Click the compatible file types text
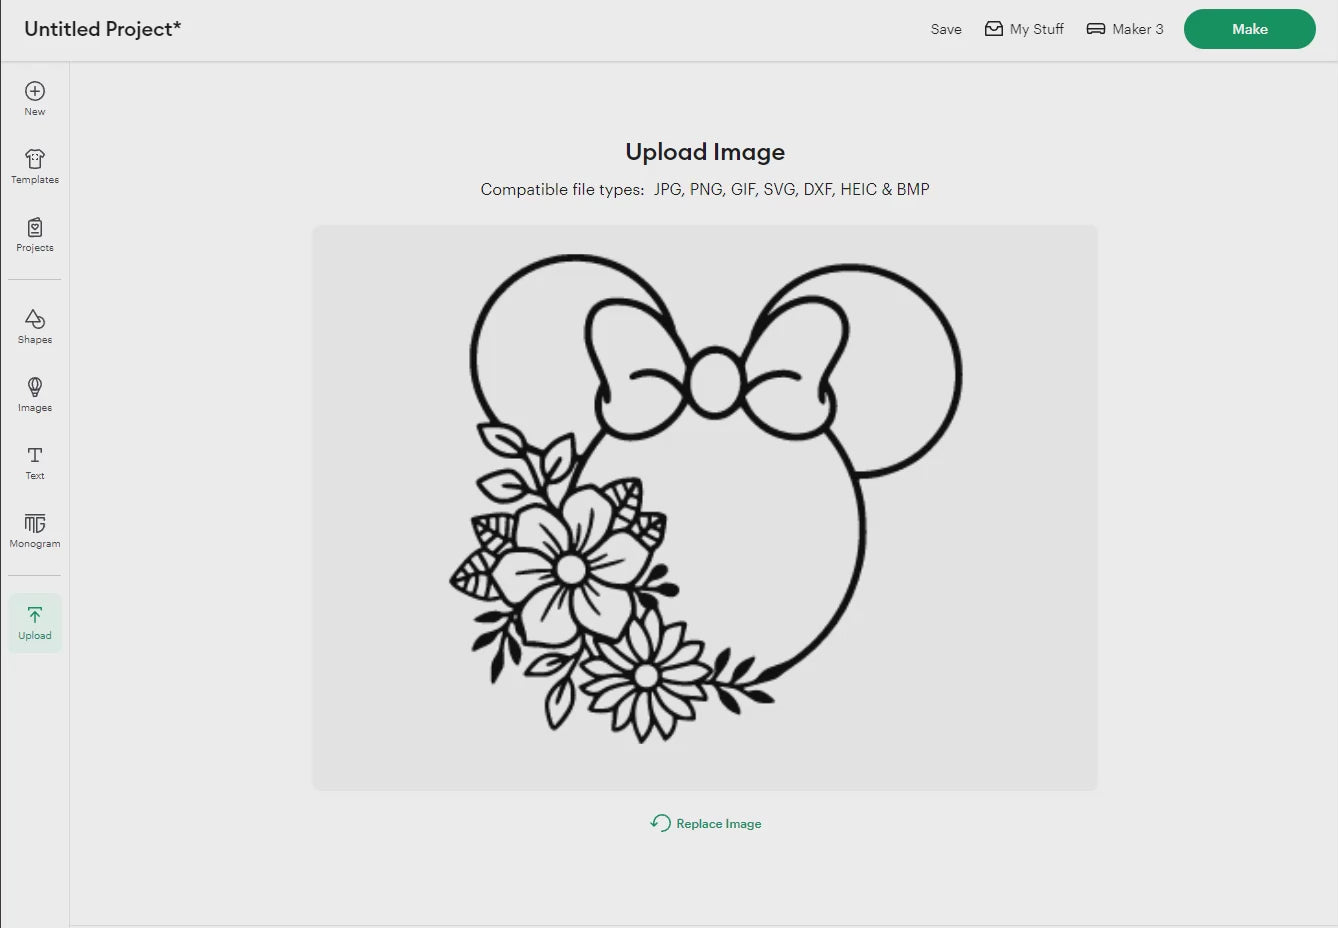 (705, 189)
